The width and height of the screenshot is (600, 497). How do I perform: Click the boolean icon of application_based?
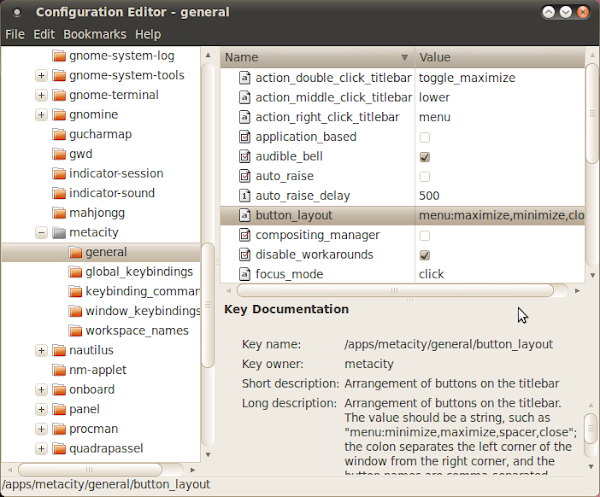tap(245, 137)
